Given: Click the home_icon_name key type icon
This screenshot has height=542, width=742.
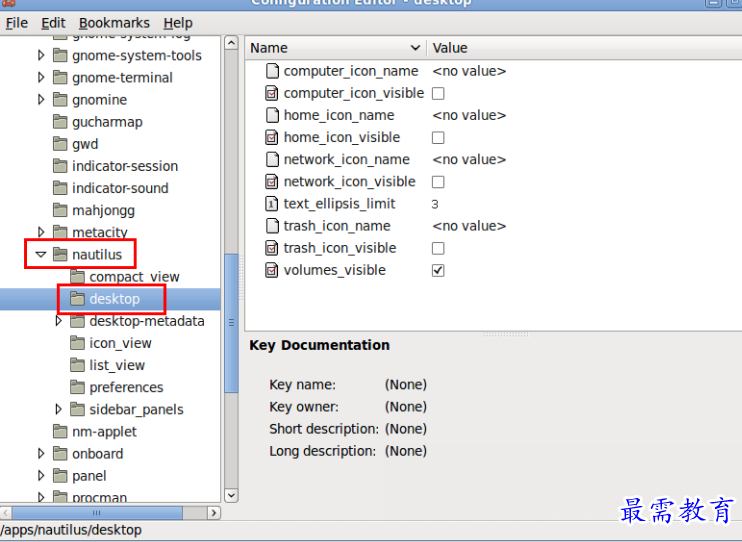Looking at the screenshot, I should [272, 115].
